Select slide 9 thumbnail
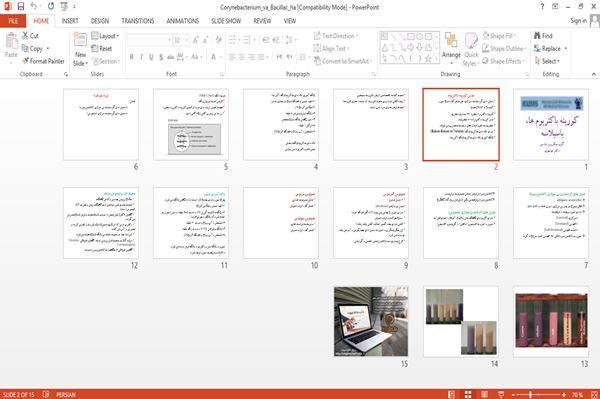The width and height of the screenshot is (600, 399). (371, 223)
